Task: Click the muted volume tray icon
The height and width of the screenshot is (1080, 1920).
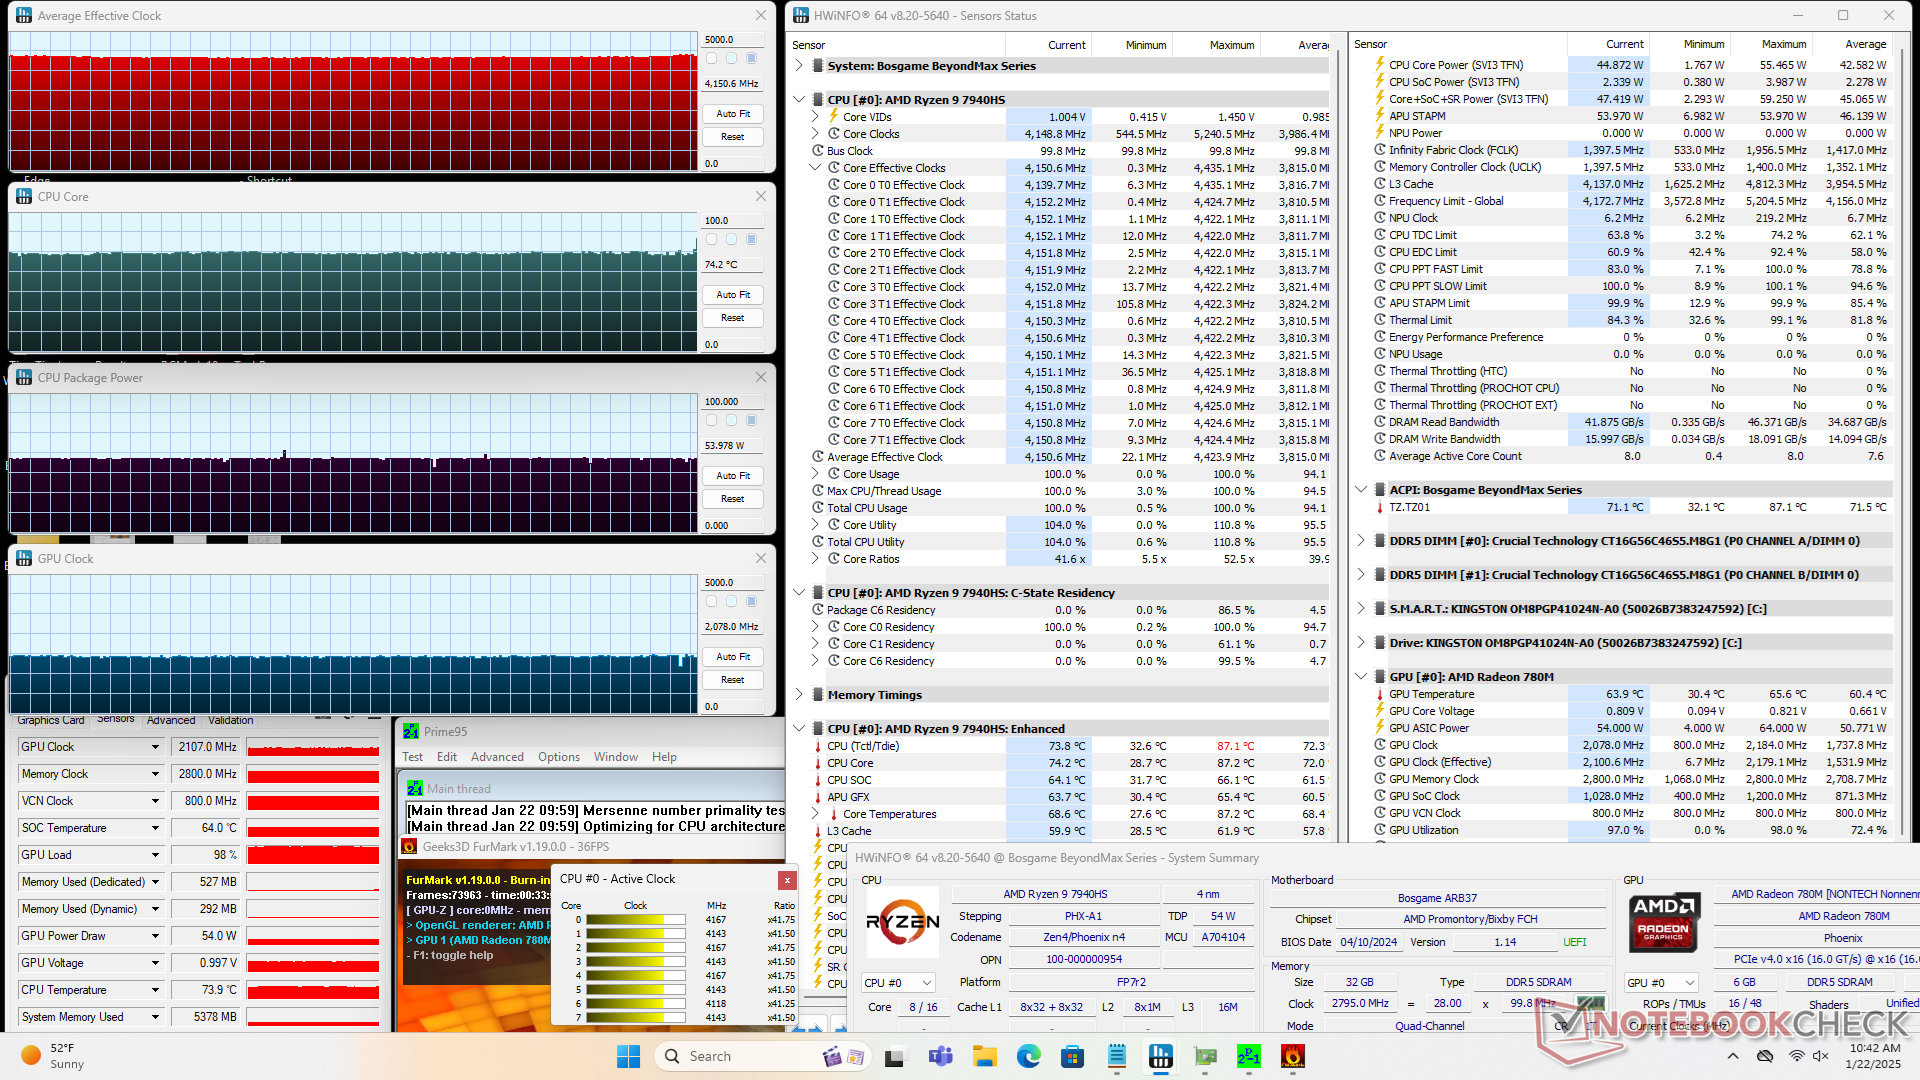Action: [1821, 1056]
